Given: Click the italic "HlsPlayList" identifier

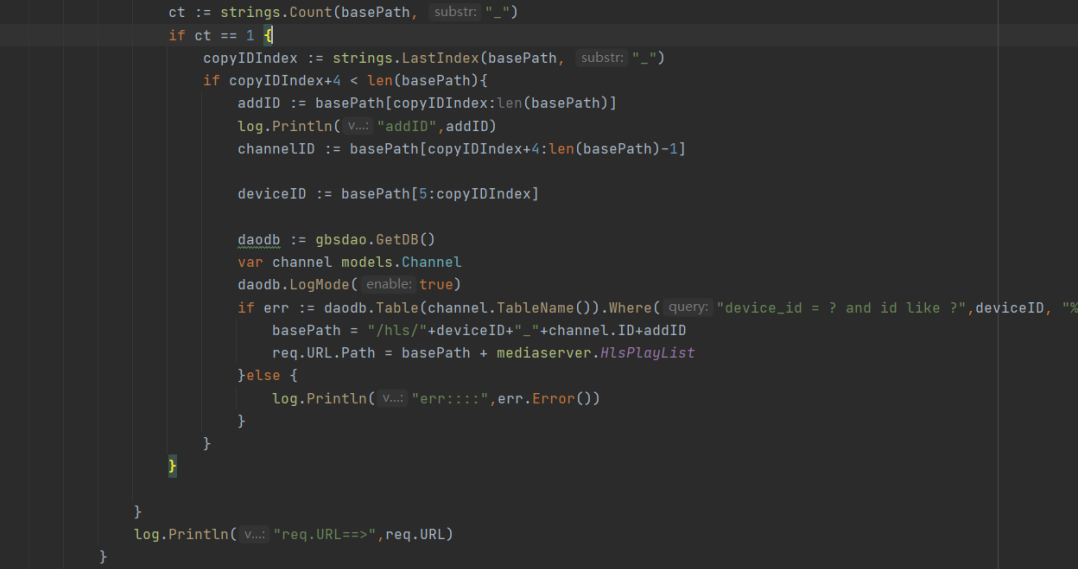Looking at the screenshot, I should (647, 353).
